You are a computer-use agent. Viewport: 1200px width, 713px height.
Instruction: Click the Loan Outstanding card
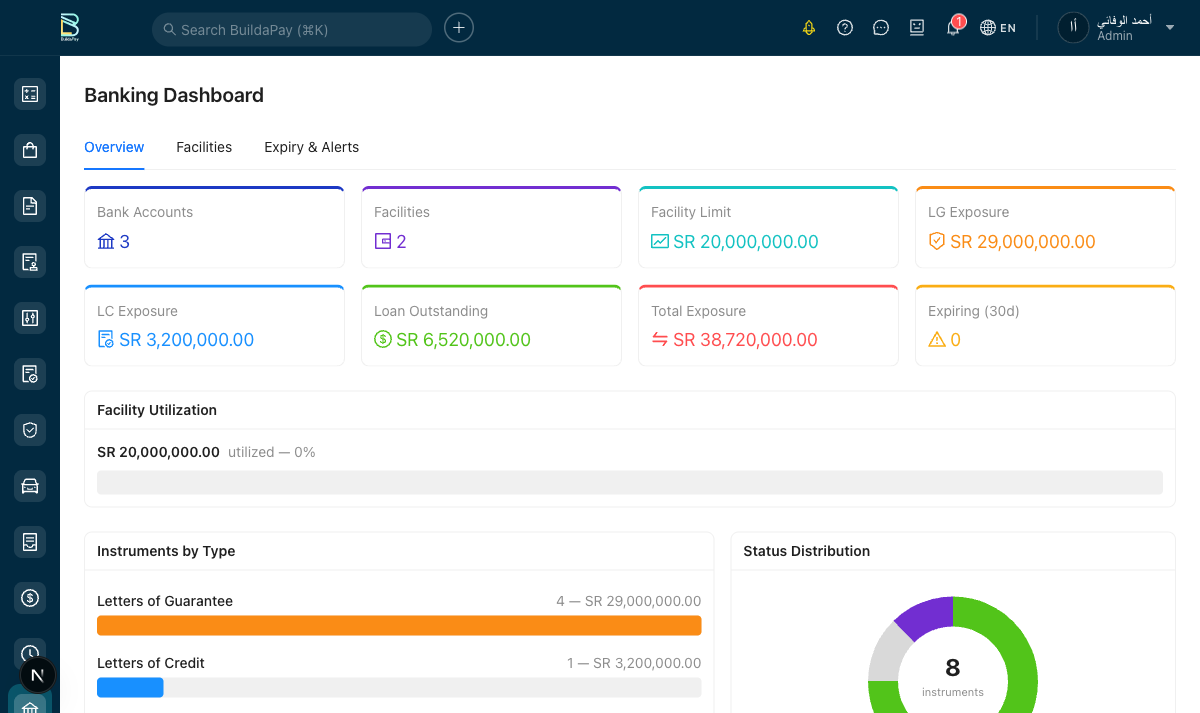tap(491, 325)
